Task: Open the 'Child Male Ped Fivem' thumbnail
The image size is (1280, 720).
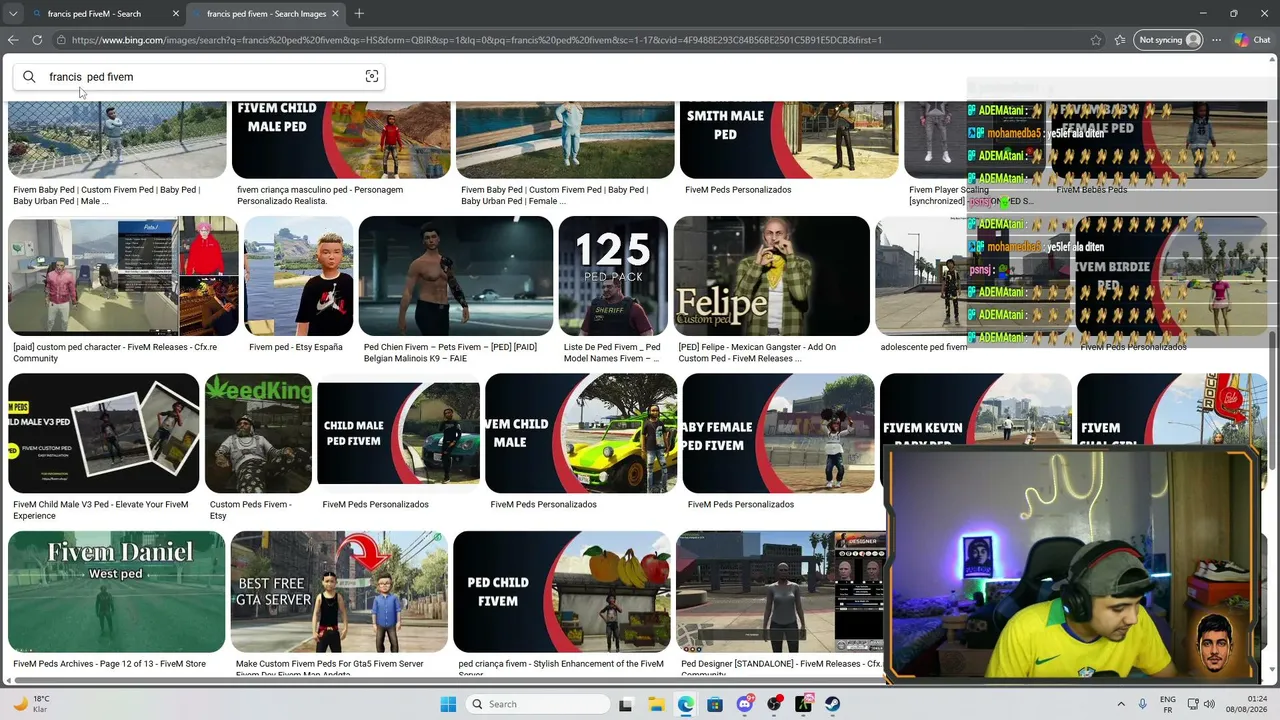Action: point(399,433)
